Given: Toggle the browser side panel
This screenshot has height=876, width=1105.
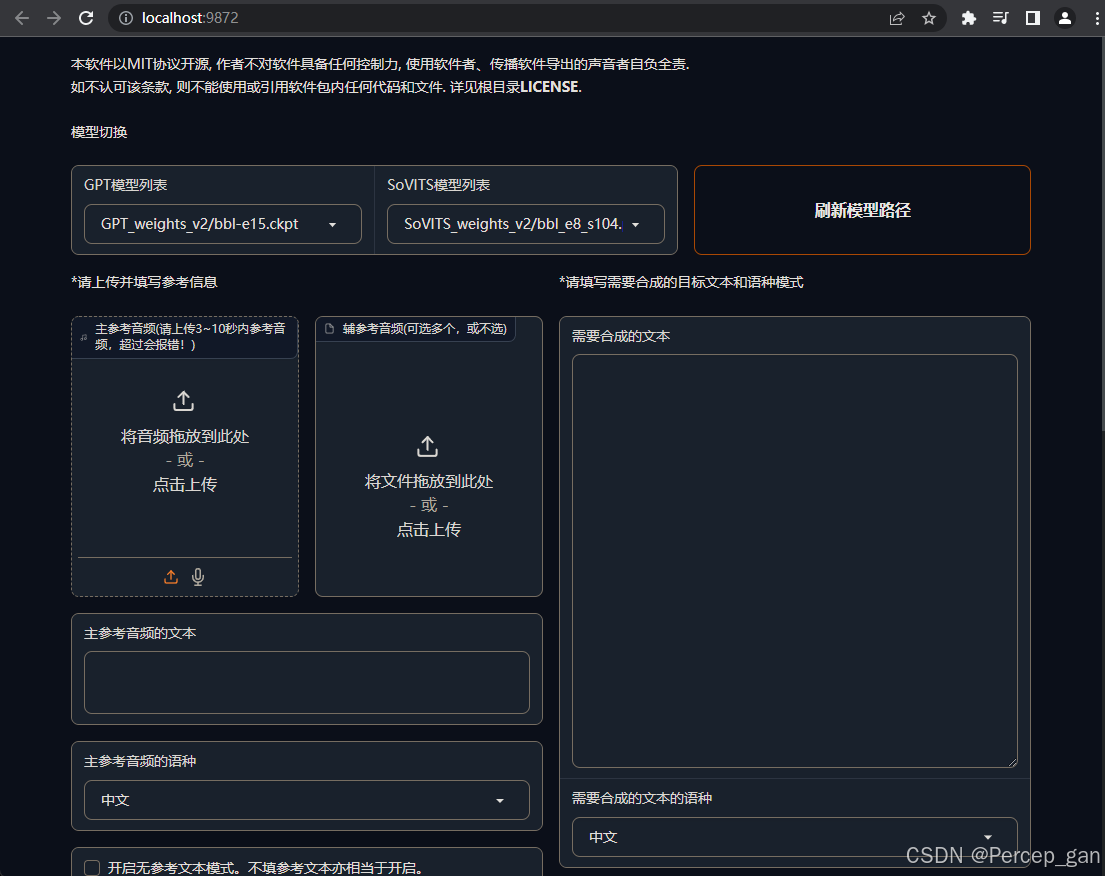Looking at the screenshot, I should tap(1032, 18).
